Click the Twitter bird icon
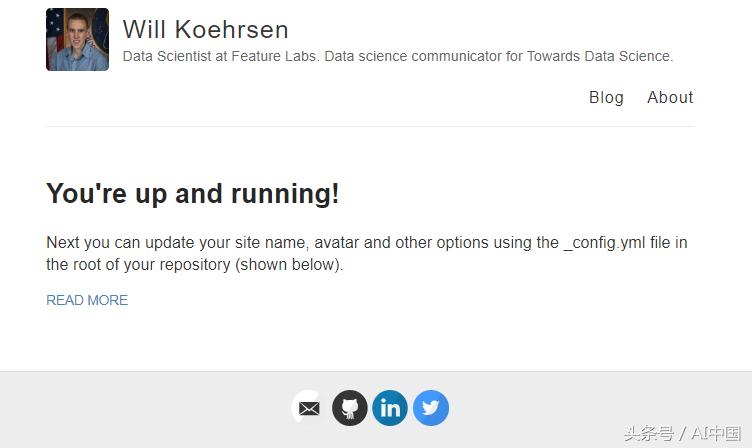The width and height of the screenshot is (752, 448). tap(431, 408)
